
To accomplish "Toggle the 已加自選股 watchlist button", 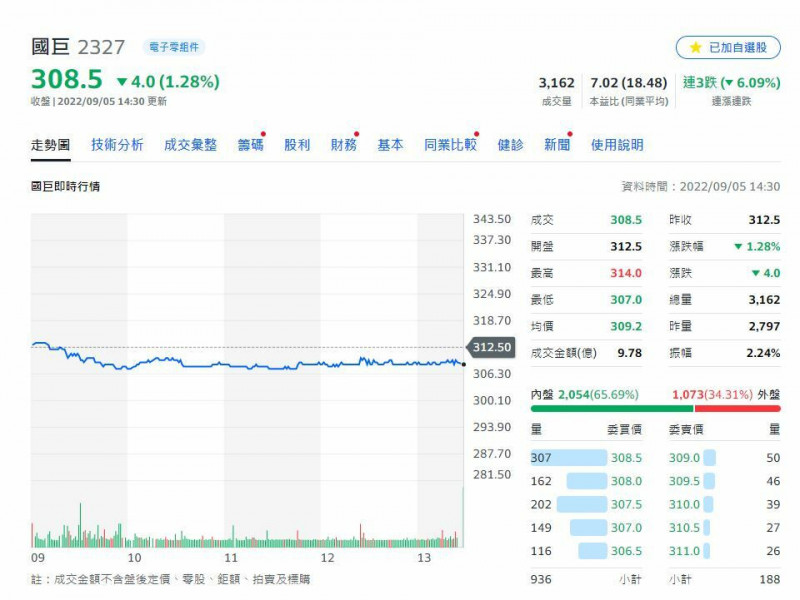I will pos(728,47).
